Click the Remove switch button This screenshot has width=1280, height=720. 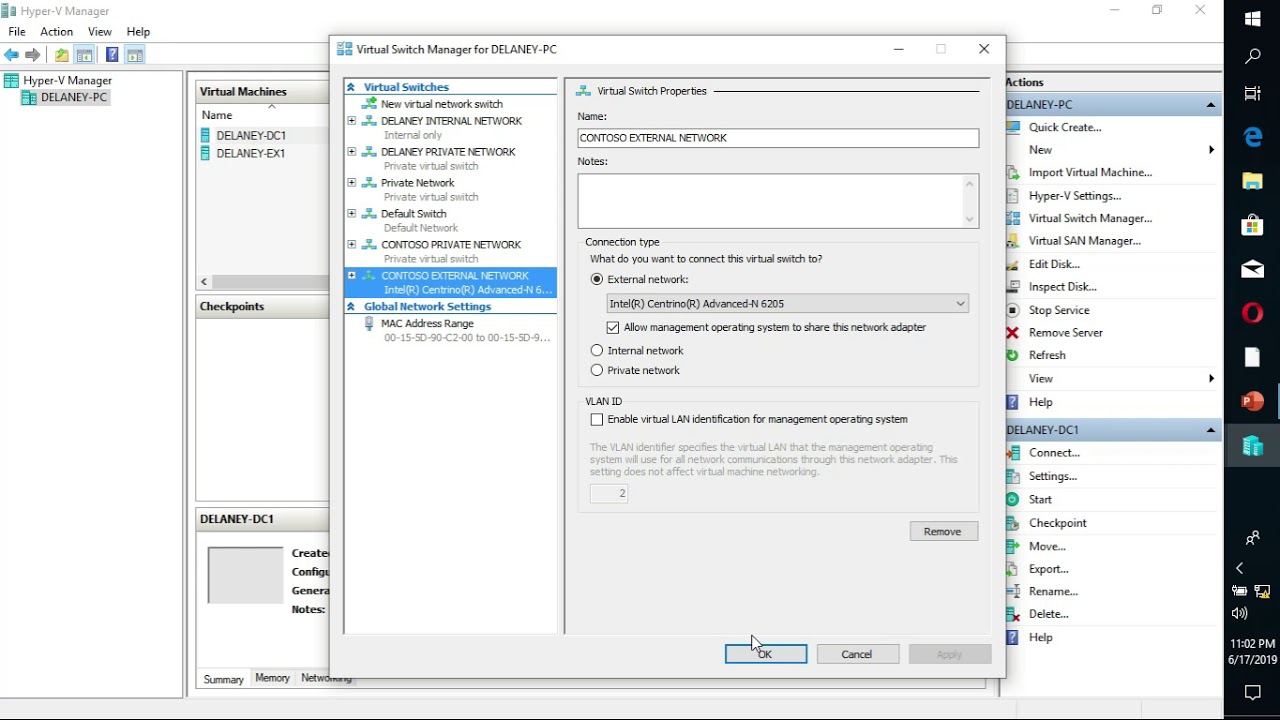[943, 532]
